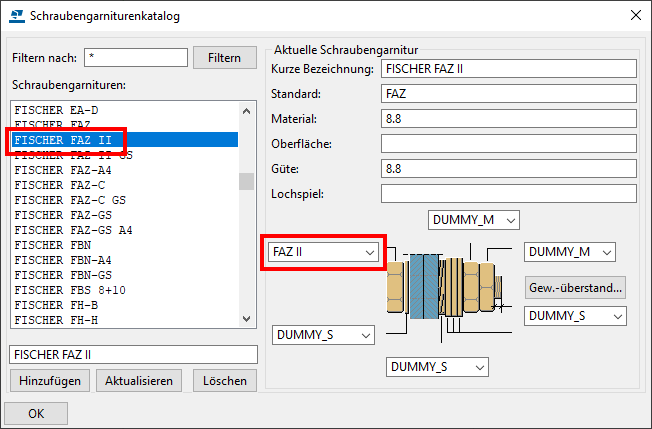652x429 pixels.
Task: Open the DUMMY_M dropdown above the bolt diagram
Action: pos(474,220)
